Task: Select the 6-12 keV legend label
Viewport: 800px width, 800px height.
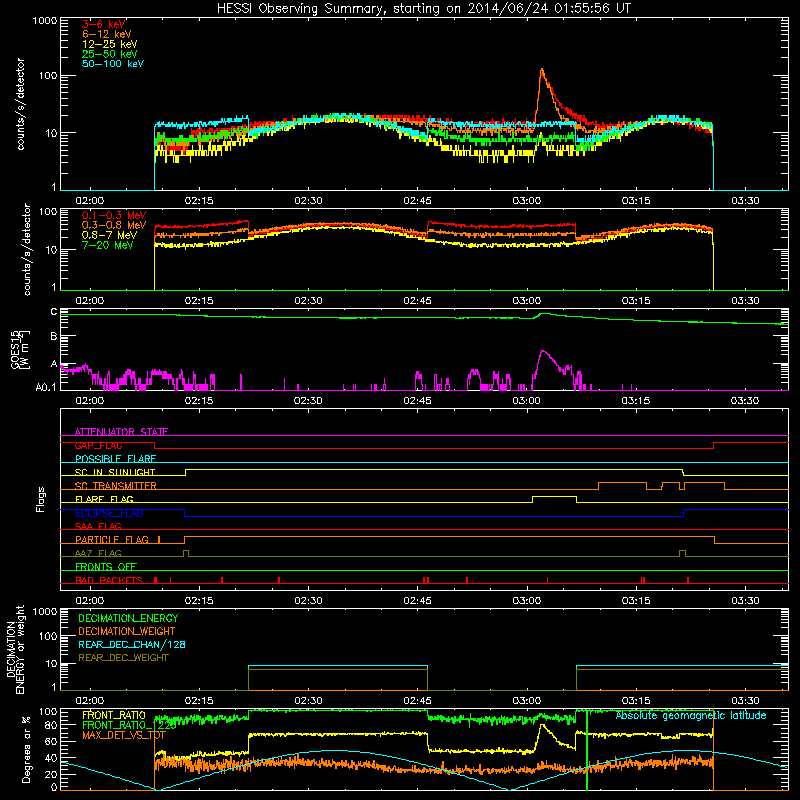Action: [x=107, y=34]
